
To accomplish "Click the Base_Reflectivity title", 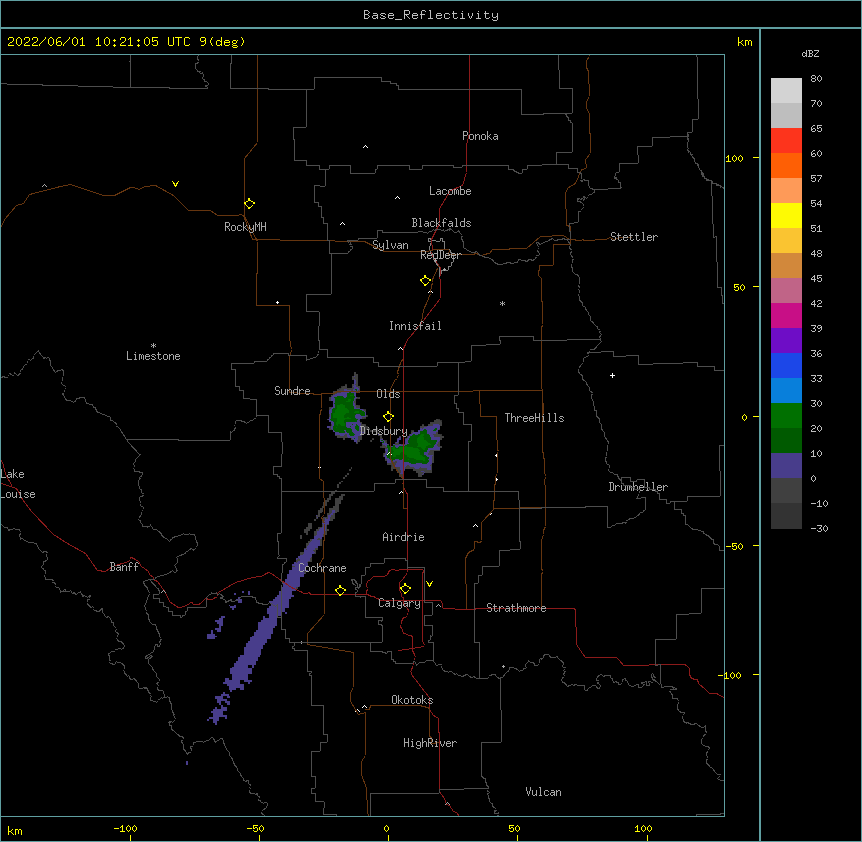I will [x=431, y=15].
